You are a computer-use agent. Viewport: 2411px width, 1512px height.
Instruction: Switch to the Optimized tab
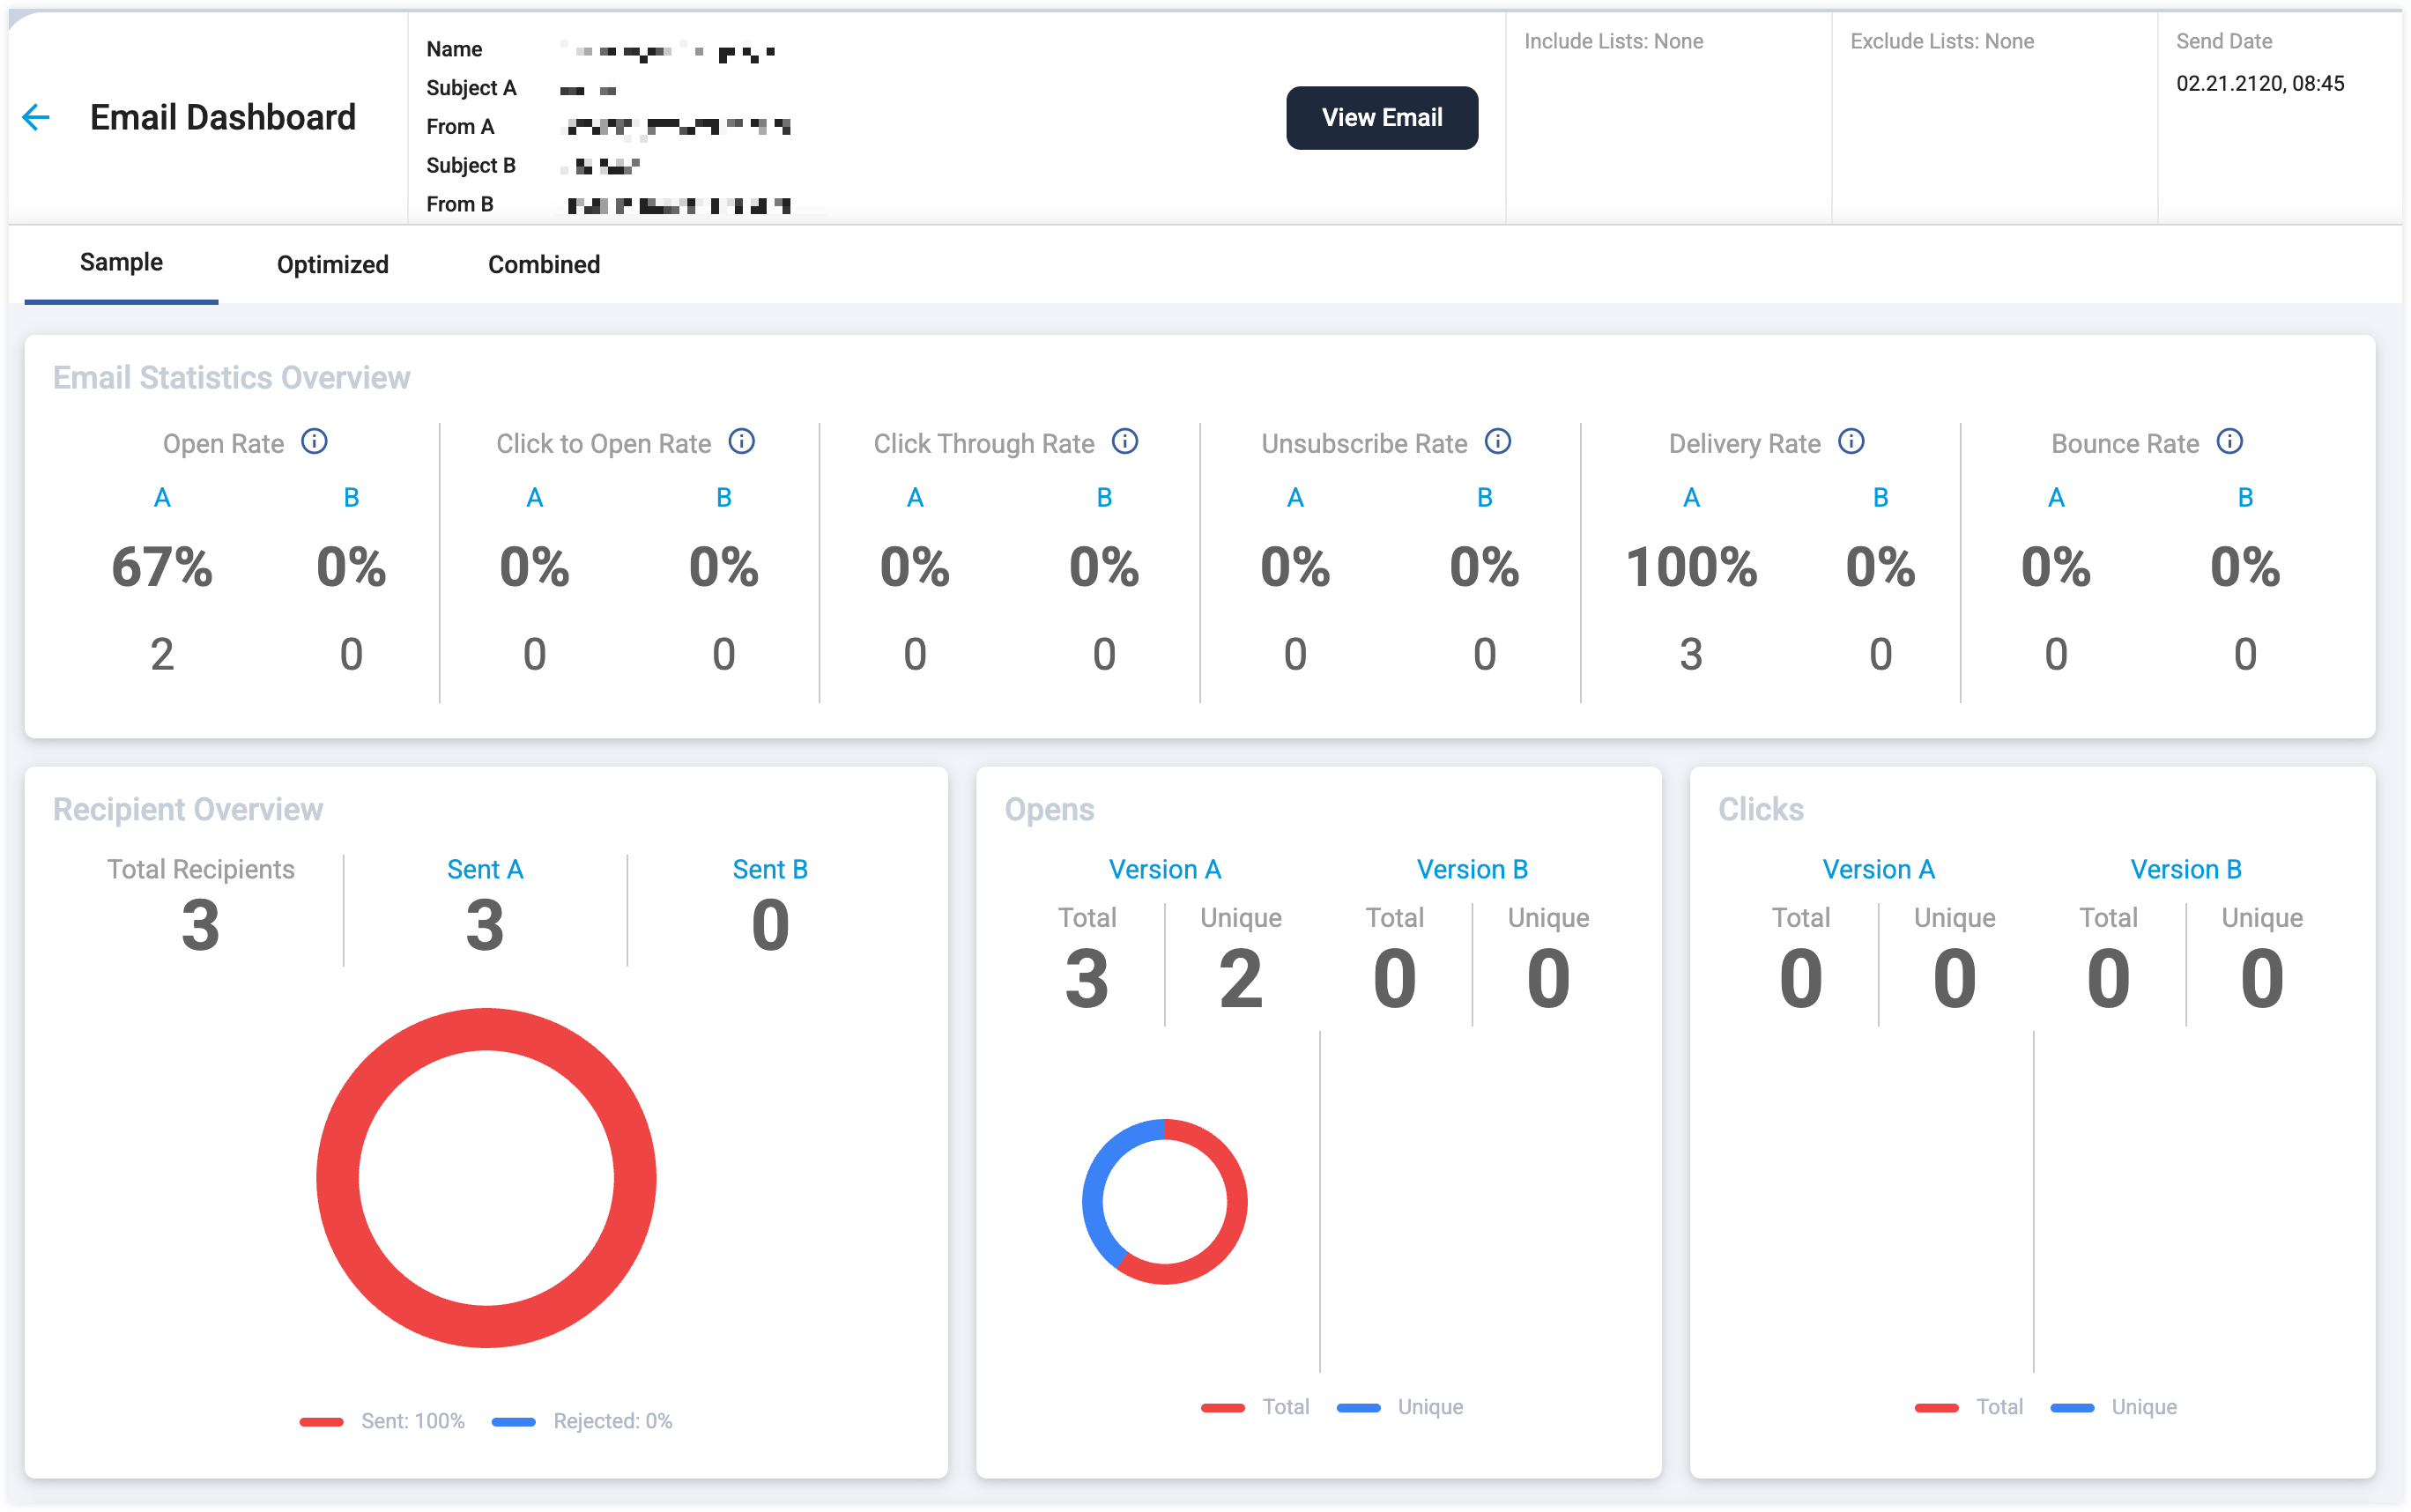[332, 264]
